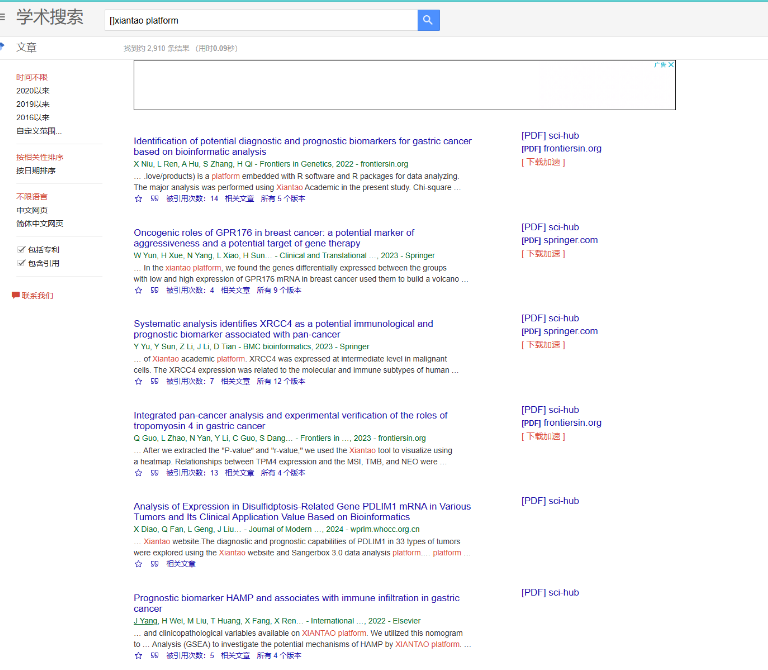
Task: Select 不限语言 language filter
Action: [32, 197]
